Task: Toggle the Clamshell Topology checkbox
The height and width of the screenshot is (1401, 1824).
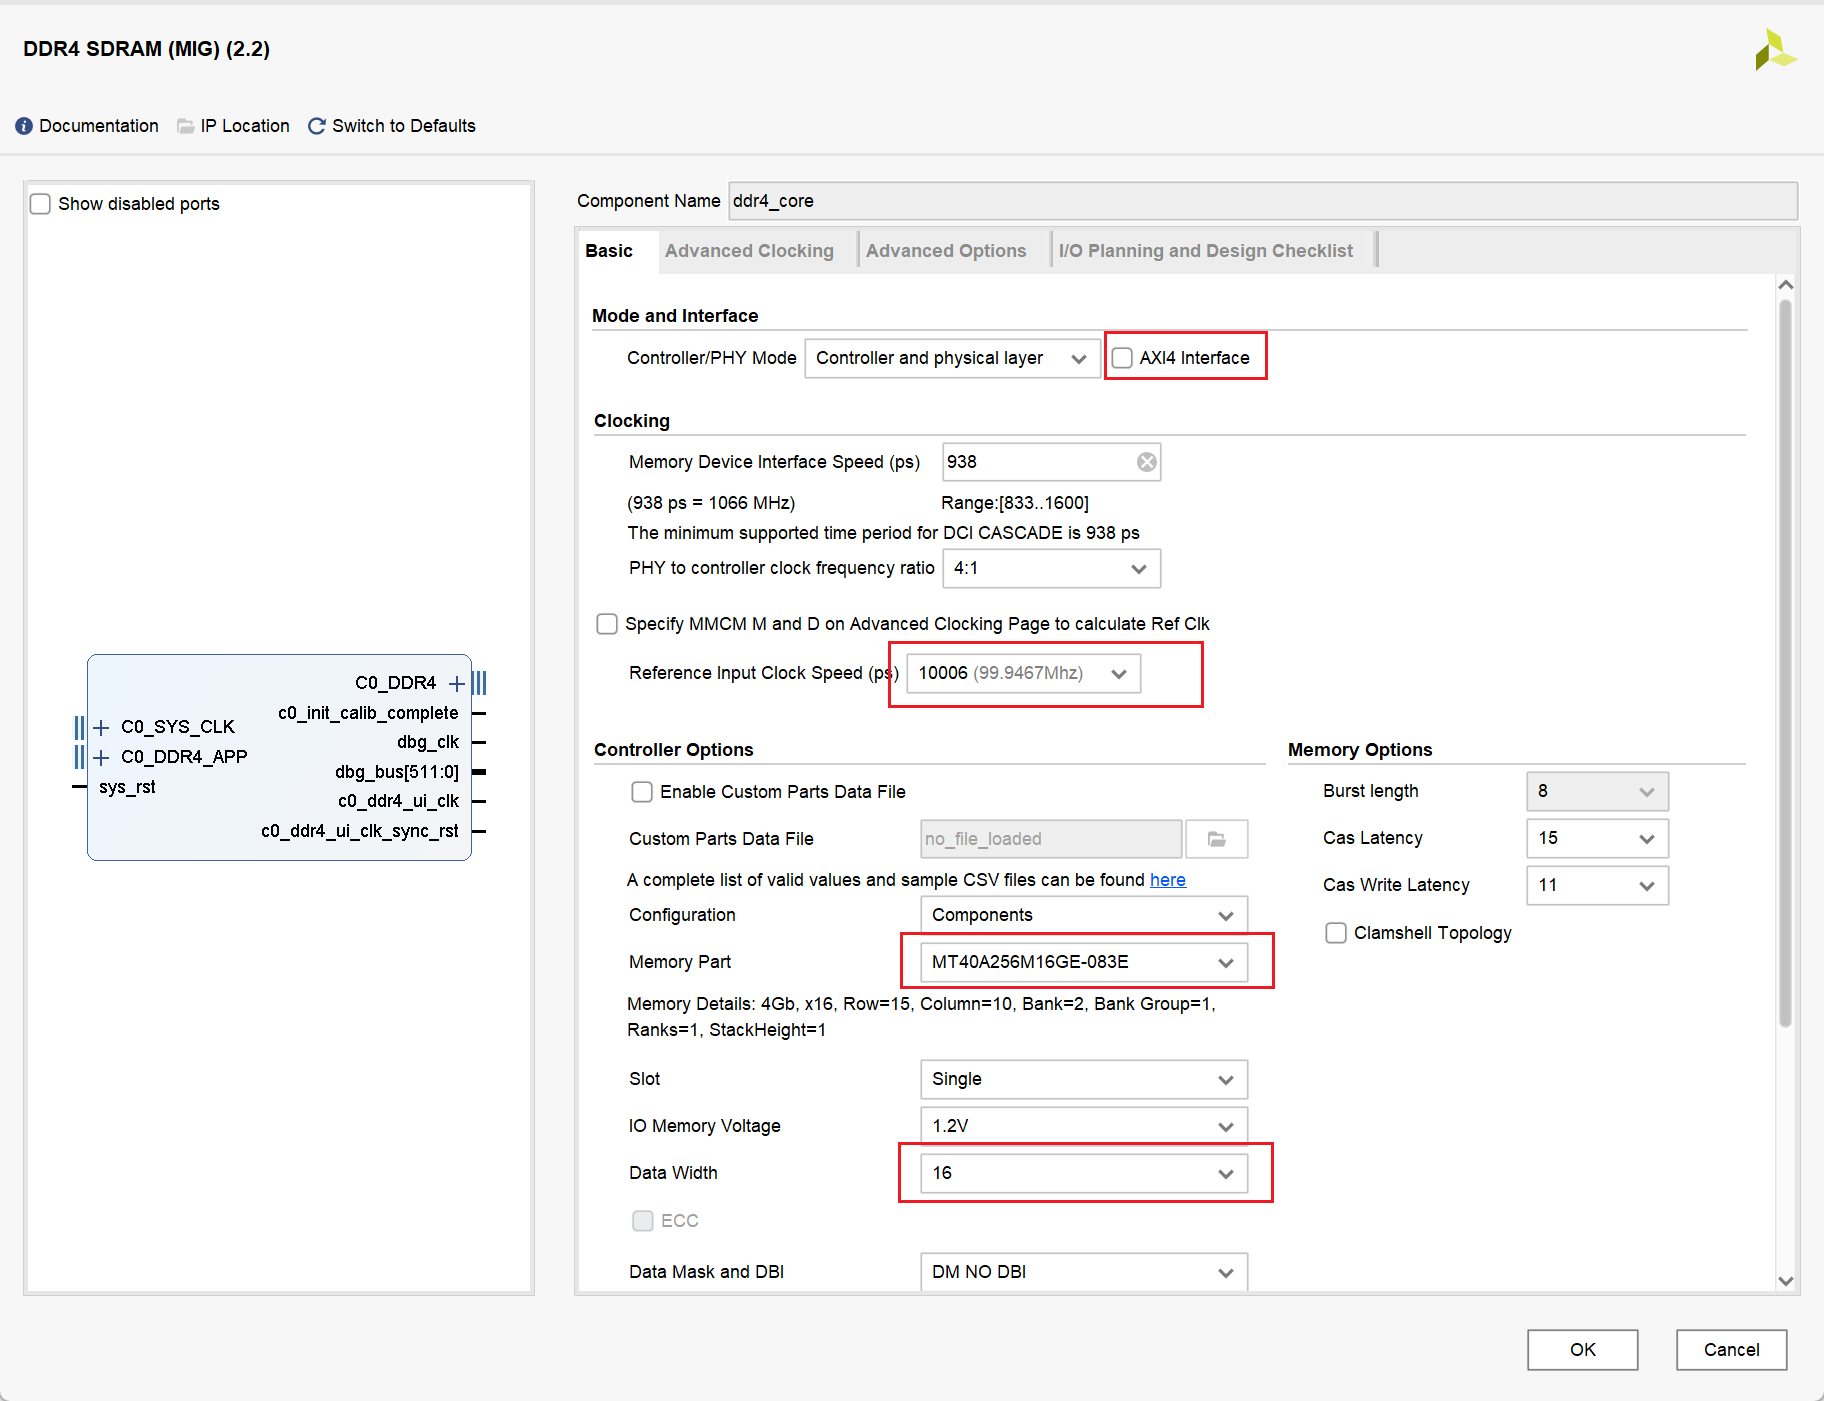Action: [x=1336, y=933]
